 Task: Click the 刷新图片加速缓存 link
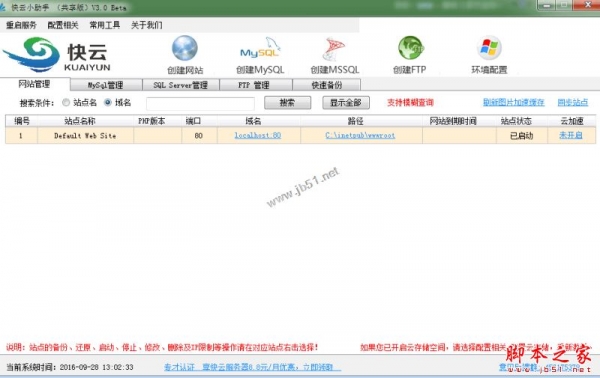click(514, 102)
